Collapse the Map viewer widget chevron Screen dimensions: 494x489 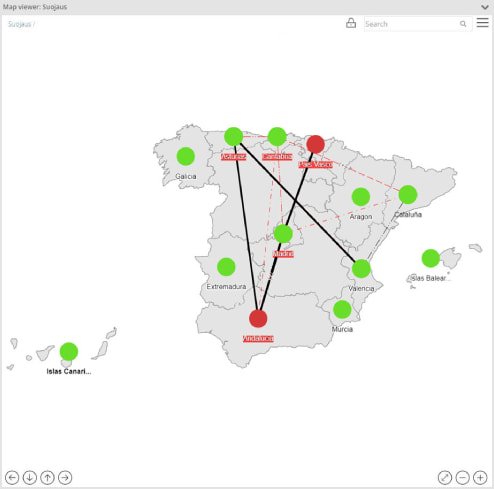coord(485,7)
